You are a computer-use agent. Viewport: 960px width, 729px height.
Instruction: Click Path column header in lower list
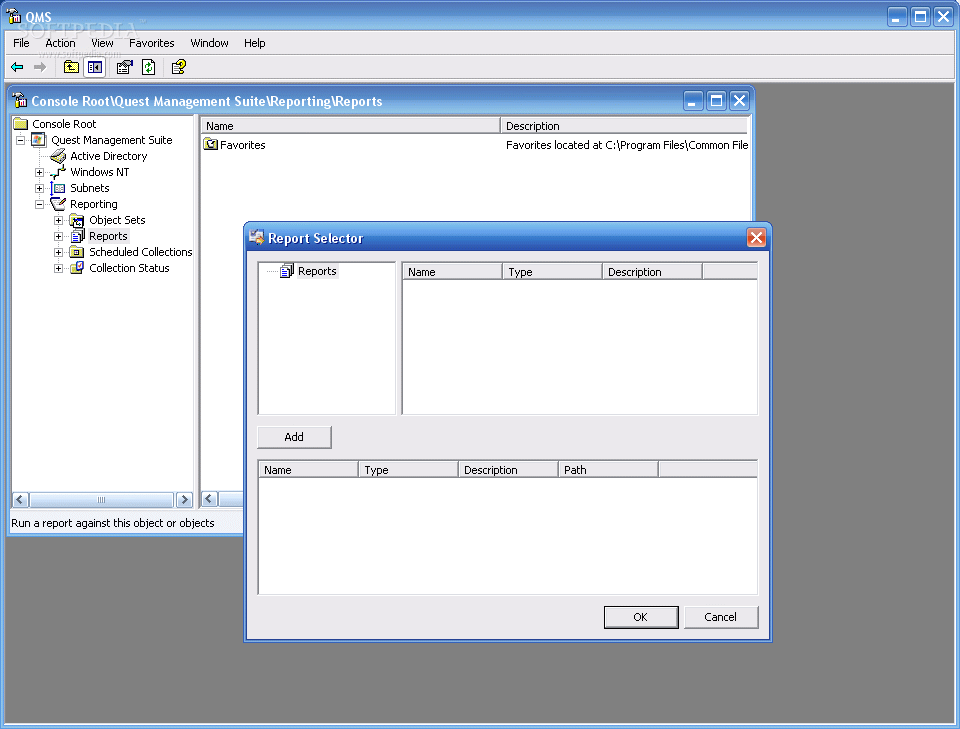click(x=608, y=469)
